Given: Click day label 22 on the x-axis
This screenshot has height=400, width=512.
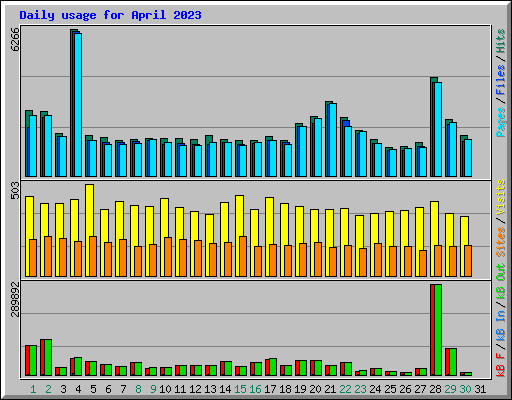Looking at the screenshot, I should coord(345,389).
